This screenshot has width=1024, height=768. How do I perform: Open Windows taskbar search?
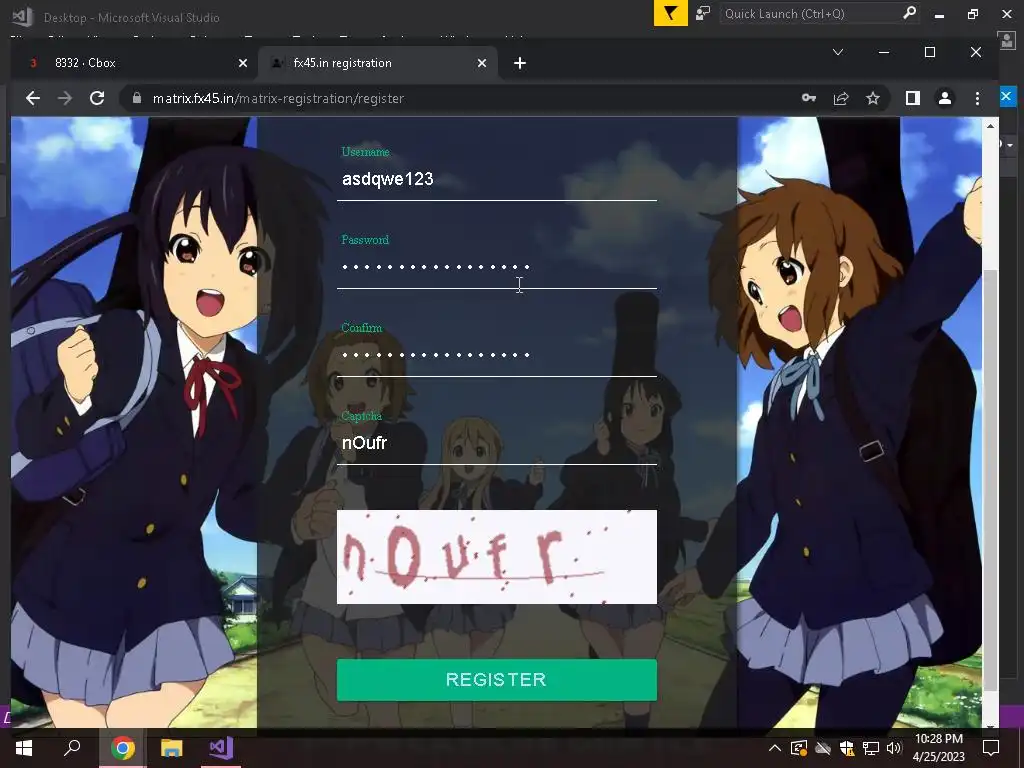[72, 748]
